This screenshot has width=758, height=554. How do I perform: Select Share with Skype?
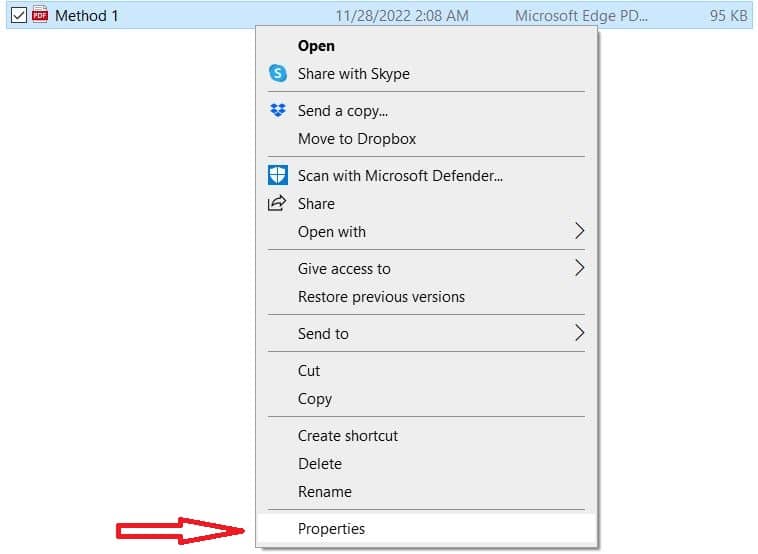(x=426, y=74)
